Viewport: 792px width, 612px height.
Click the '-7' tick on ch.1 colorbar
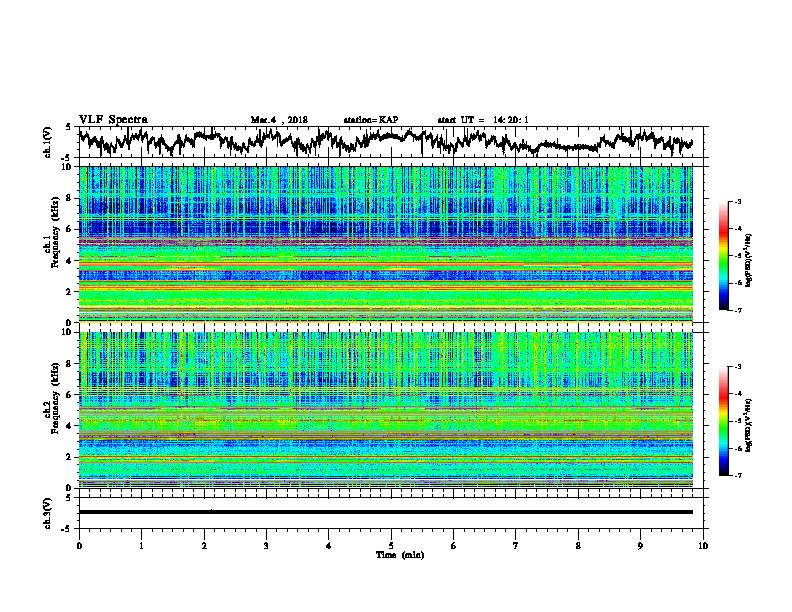[x=737, y=310]
